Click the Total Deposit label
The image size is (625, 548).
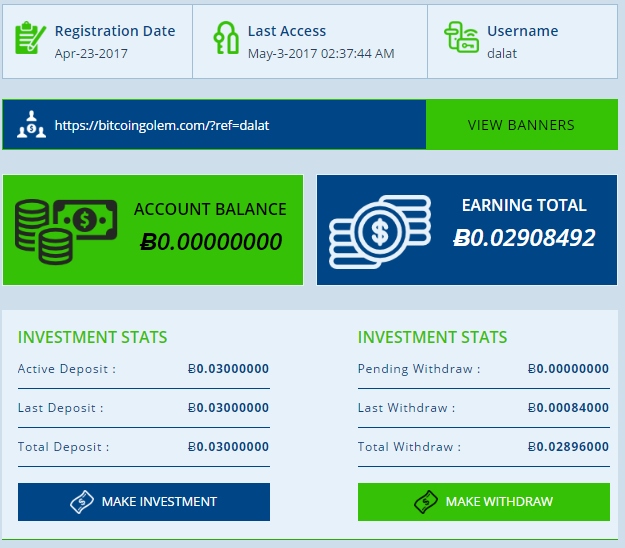tap(63, 447)
